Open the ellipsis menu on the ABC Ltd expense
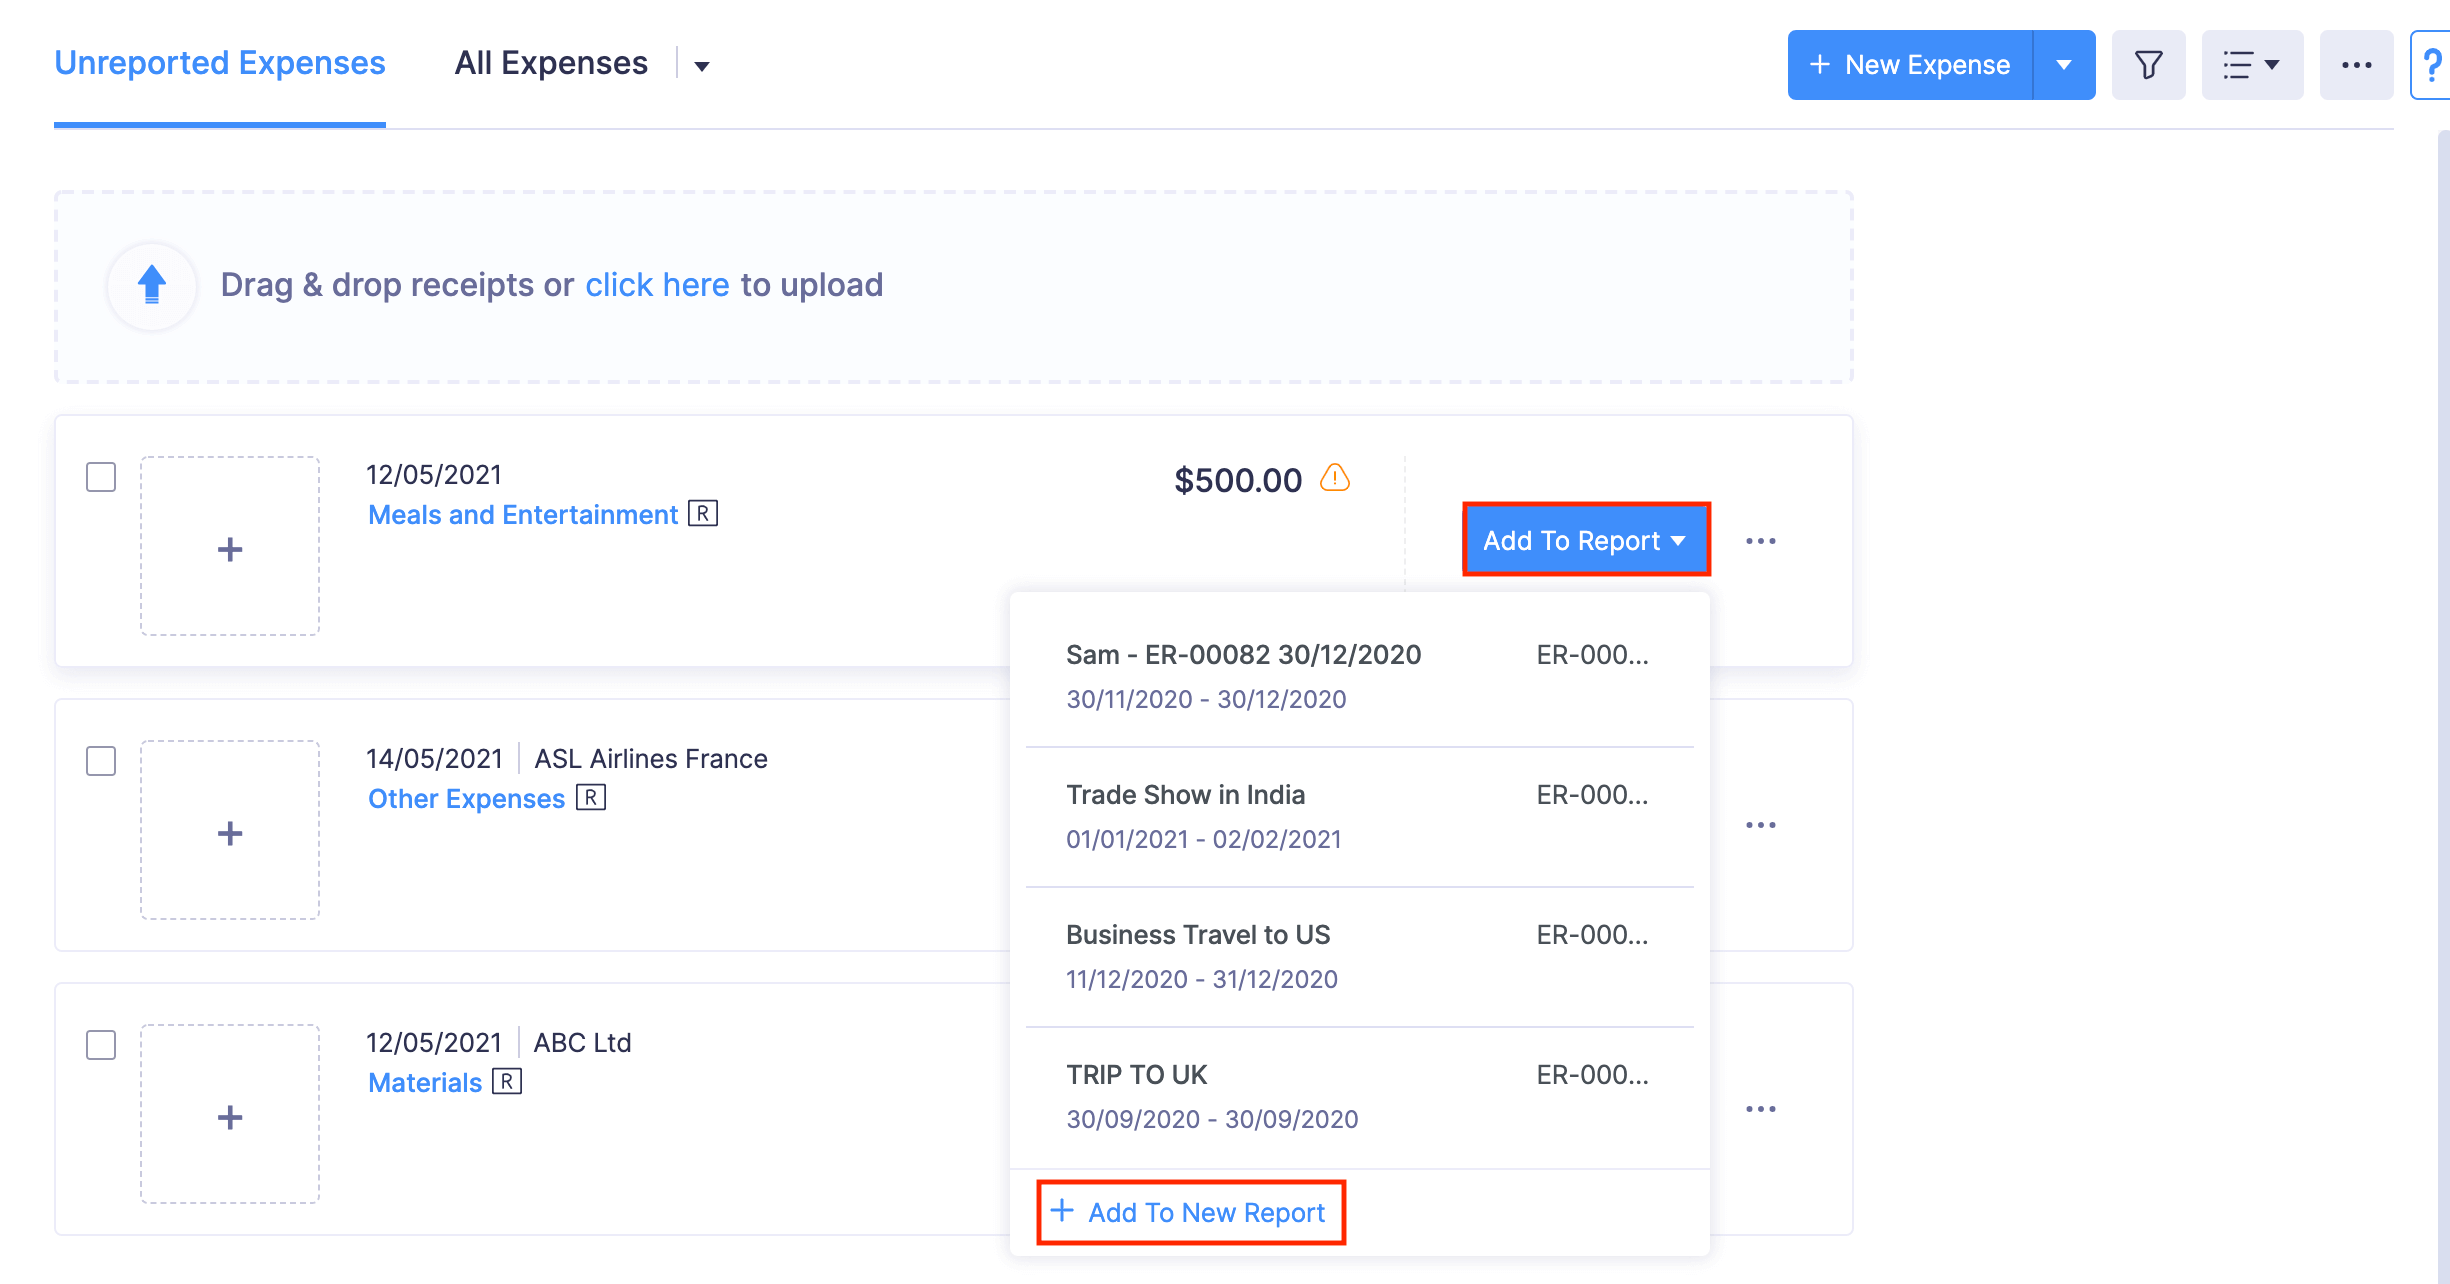Image resolution: width=2450 pixels, height=1284 pixels. click(x=1761, y=1107)
